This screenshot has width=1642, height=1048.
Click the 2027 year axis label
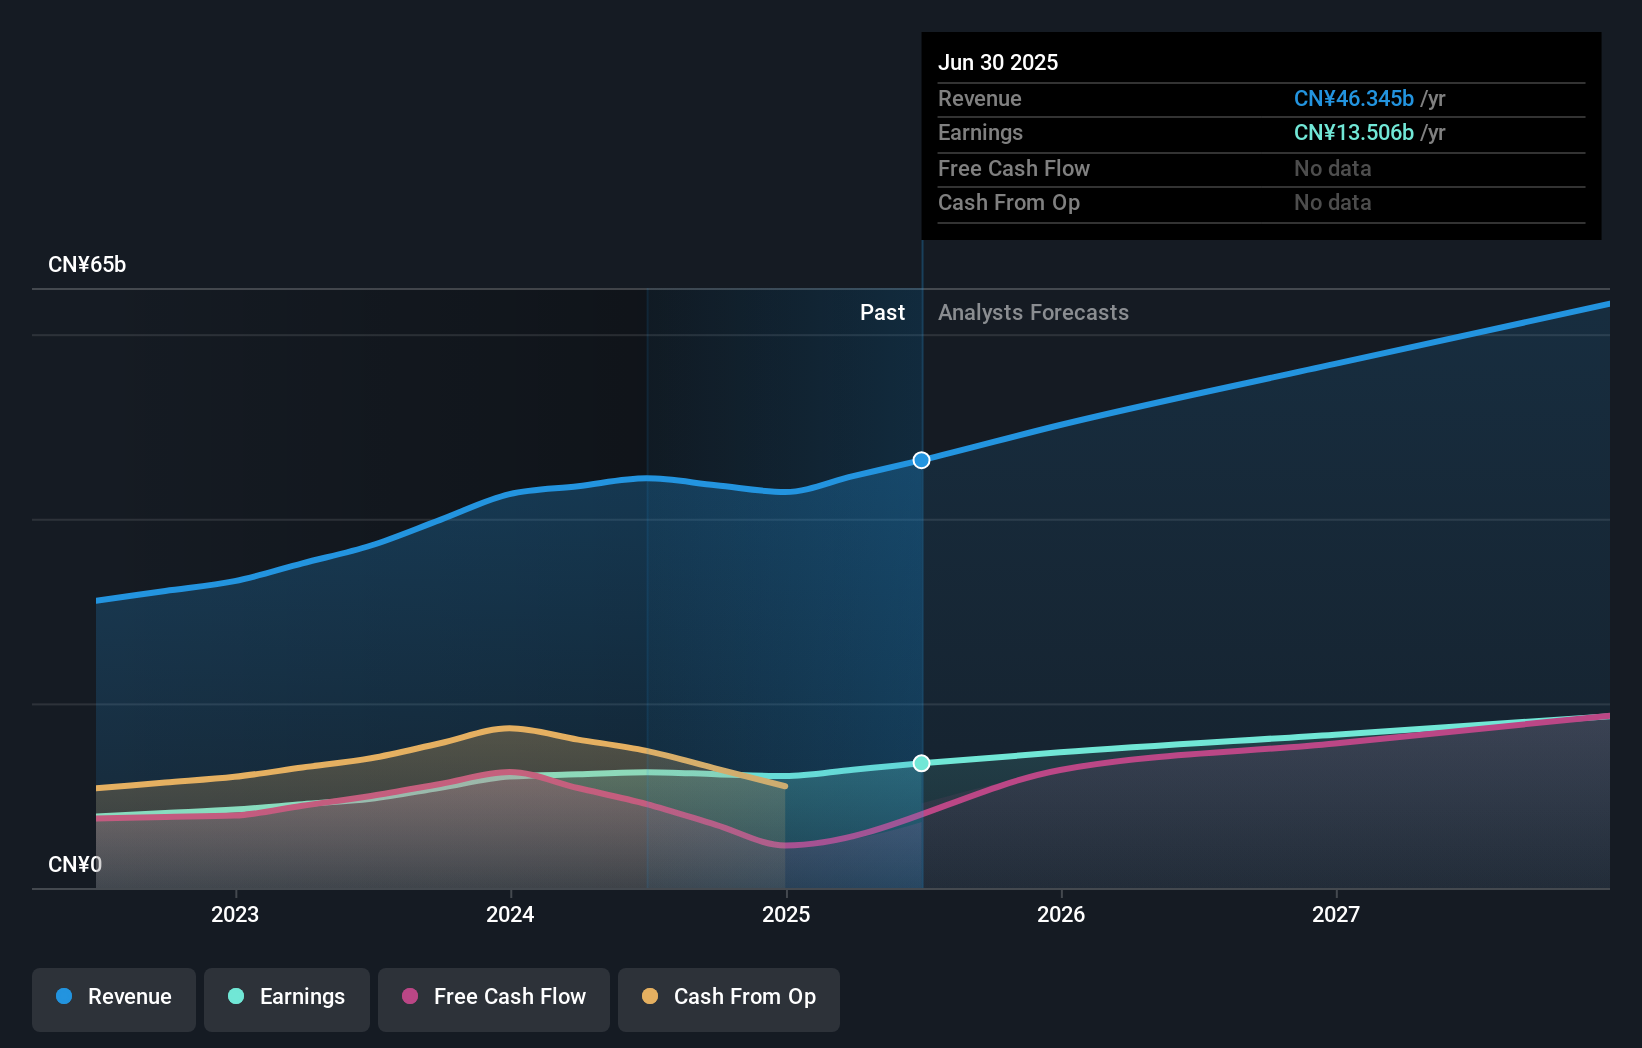coord(1337,914)
